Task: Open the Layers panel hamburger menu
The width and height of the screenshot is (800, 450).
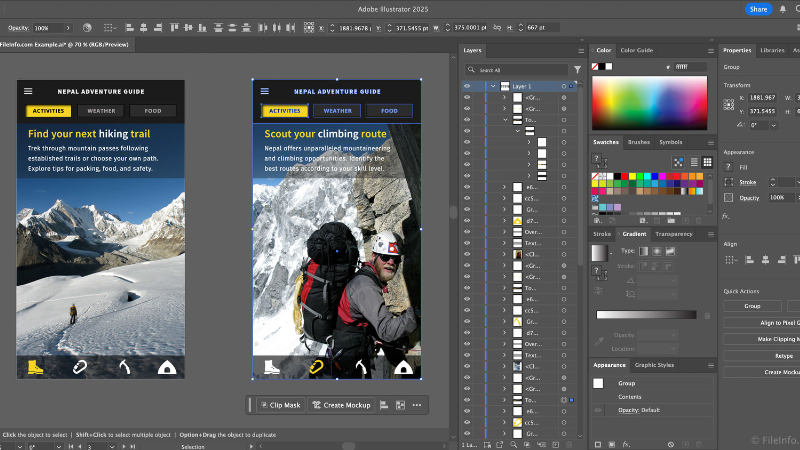Action: pyautogui.click(x=583, y=50)
